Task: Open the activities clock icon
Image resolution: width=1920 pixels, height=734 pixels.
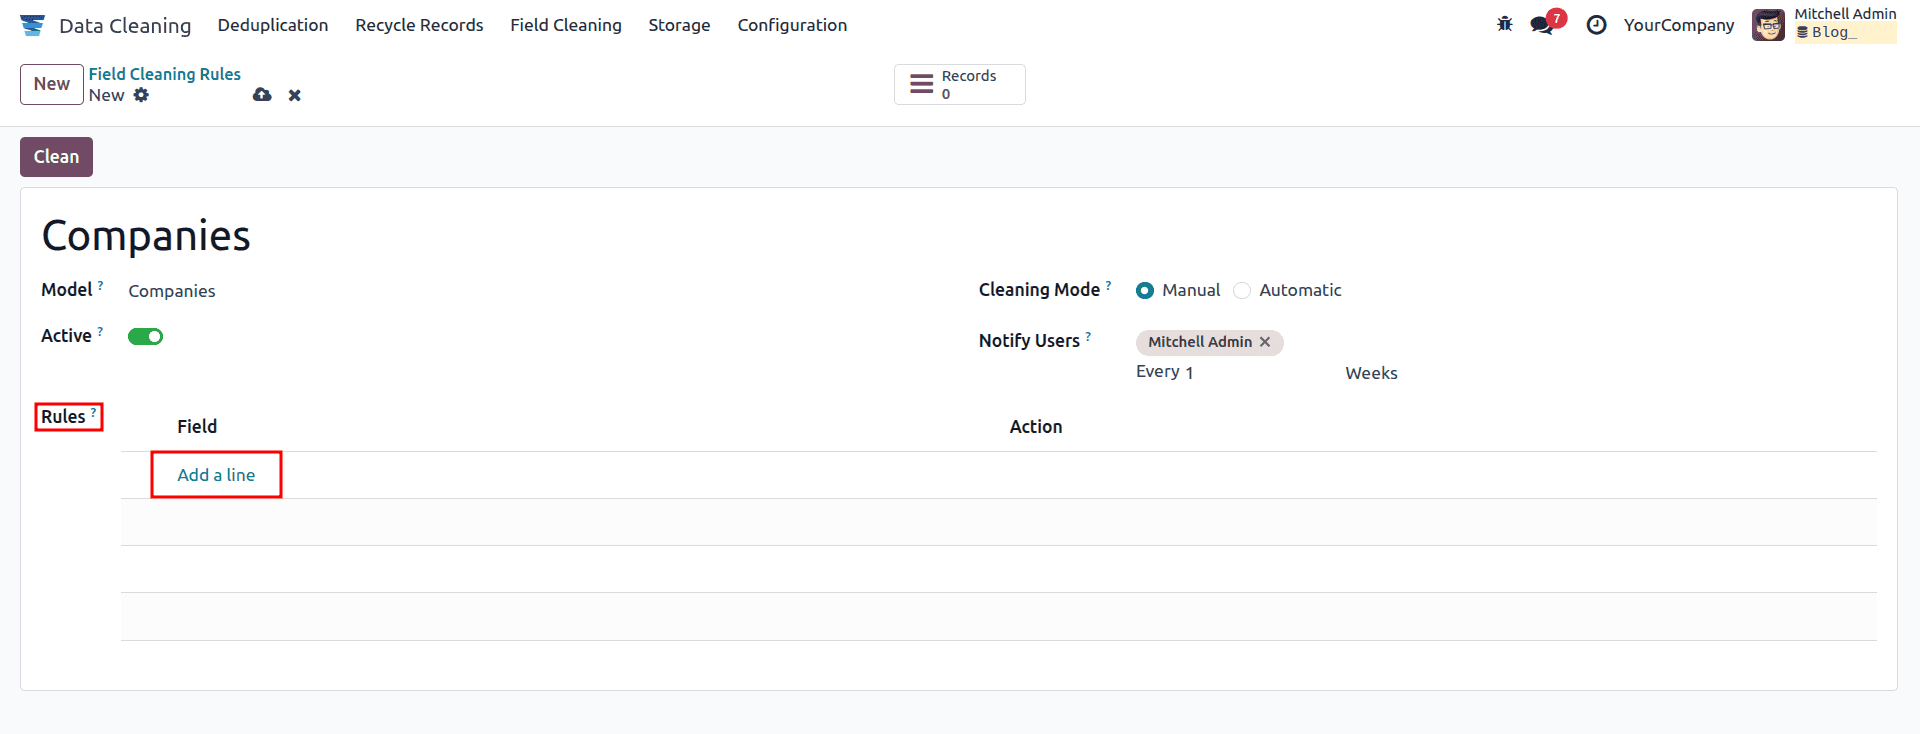Action: coord(1596,25)
